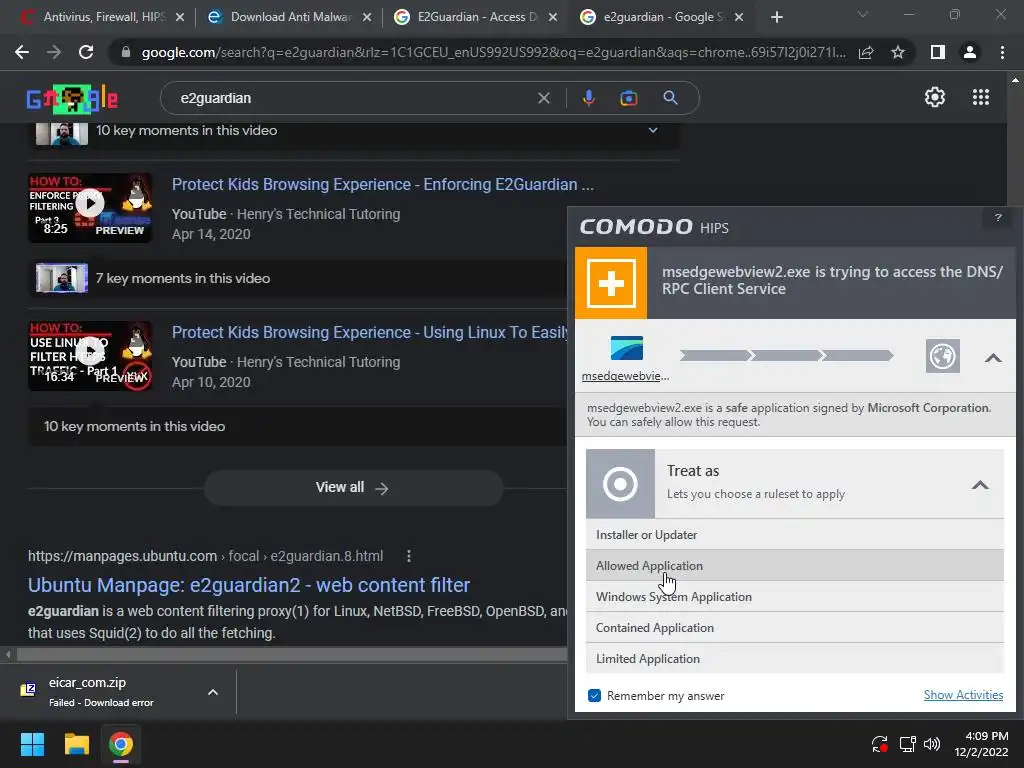Select Contained Application ruleset
This screenshot has height=768, width=1024.
[795, 628]
